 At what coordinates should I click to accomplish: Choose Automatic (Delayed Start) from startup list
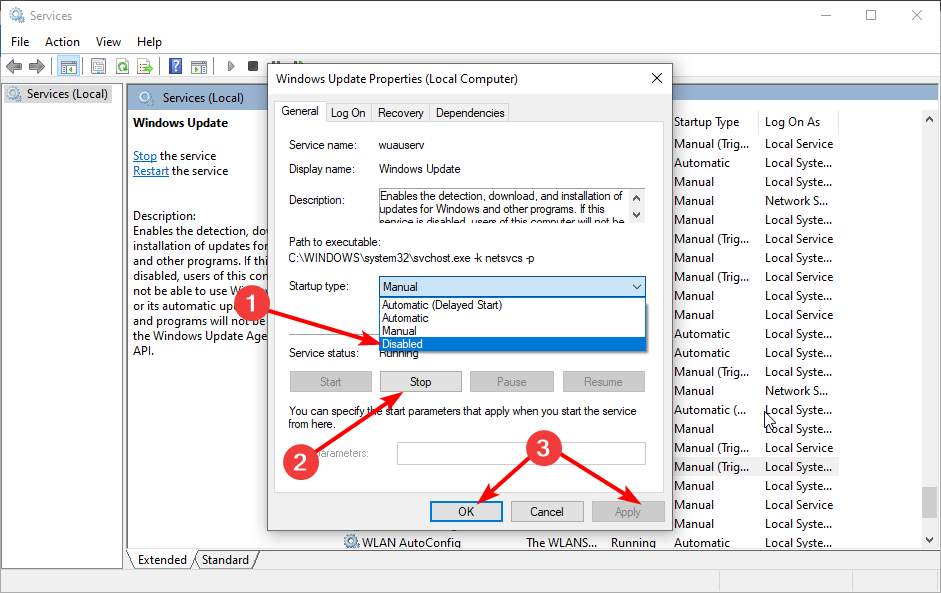coord(442,305)
